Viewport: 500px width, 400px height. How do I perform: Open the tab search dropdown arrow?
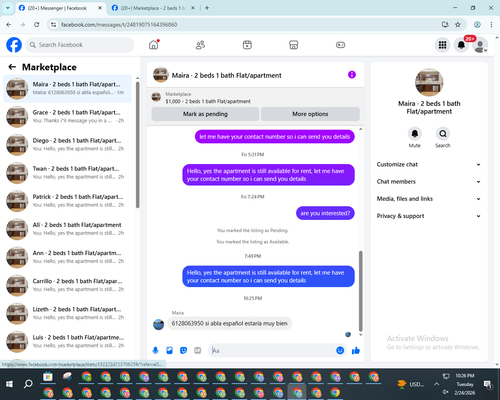tap(8, 8)
